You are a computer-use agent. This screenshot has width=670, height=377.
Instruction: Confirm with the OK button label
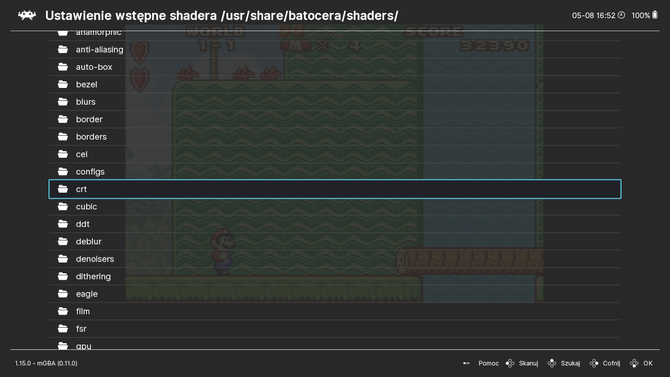[648, 363]
